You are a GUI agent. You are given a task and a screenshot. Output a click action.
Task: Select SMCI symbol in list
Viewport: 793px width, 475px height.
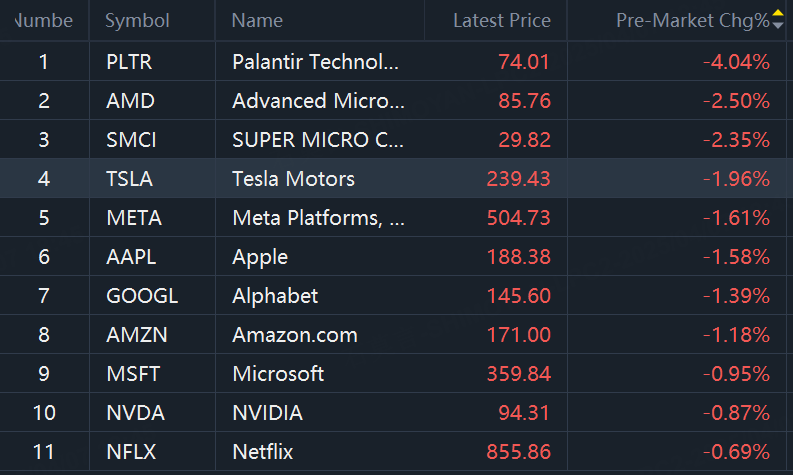[x=130, y=140]
